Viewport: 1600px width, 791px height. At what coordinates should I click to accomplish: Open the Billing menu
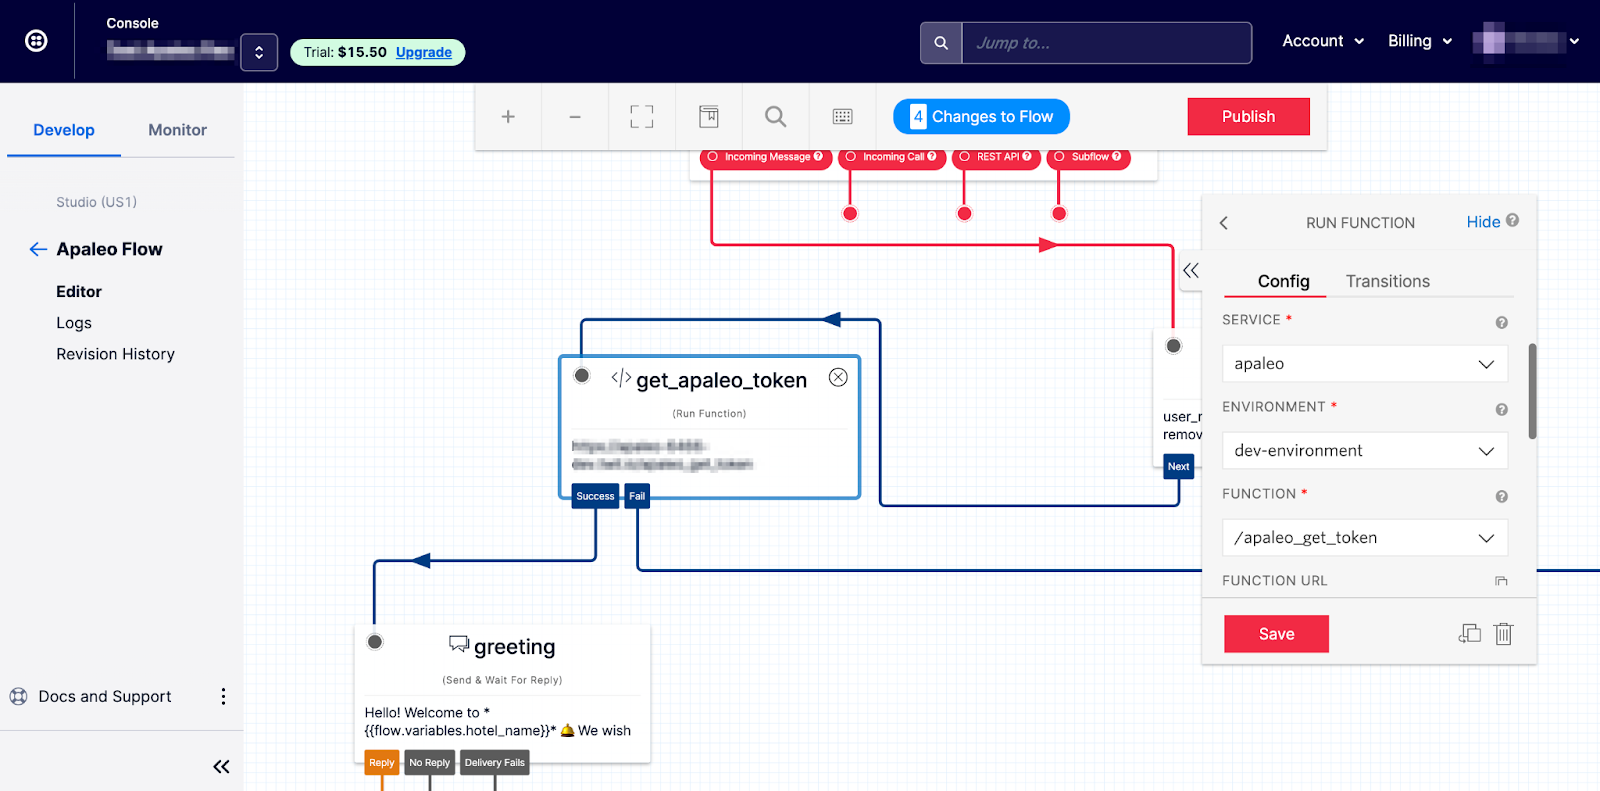[x=1420, y=41]
